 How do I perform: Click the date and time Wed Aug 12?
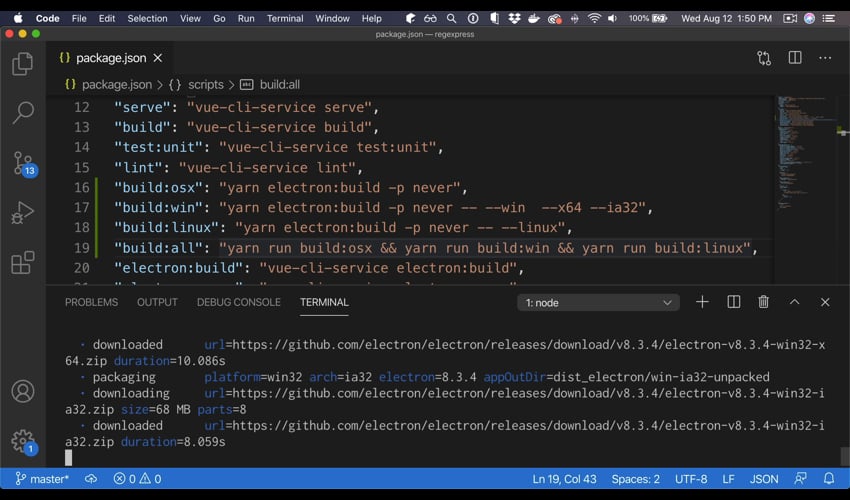pyautogui.click(x=726, y=18)
